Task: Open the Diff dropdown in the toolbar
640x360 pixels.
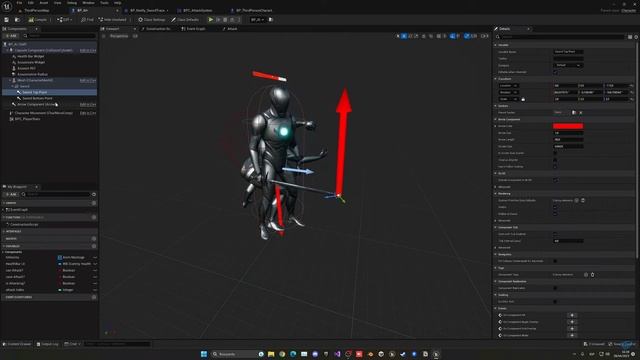Action: tap(65, 20)
